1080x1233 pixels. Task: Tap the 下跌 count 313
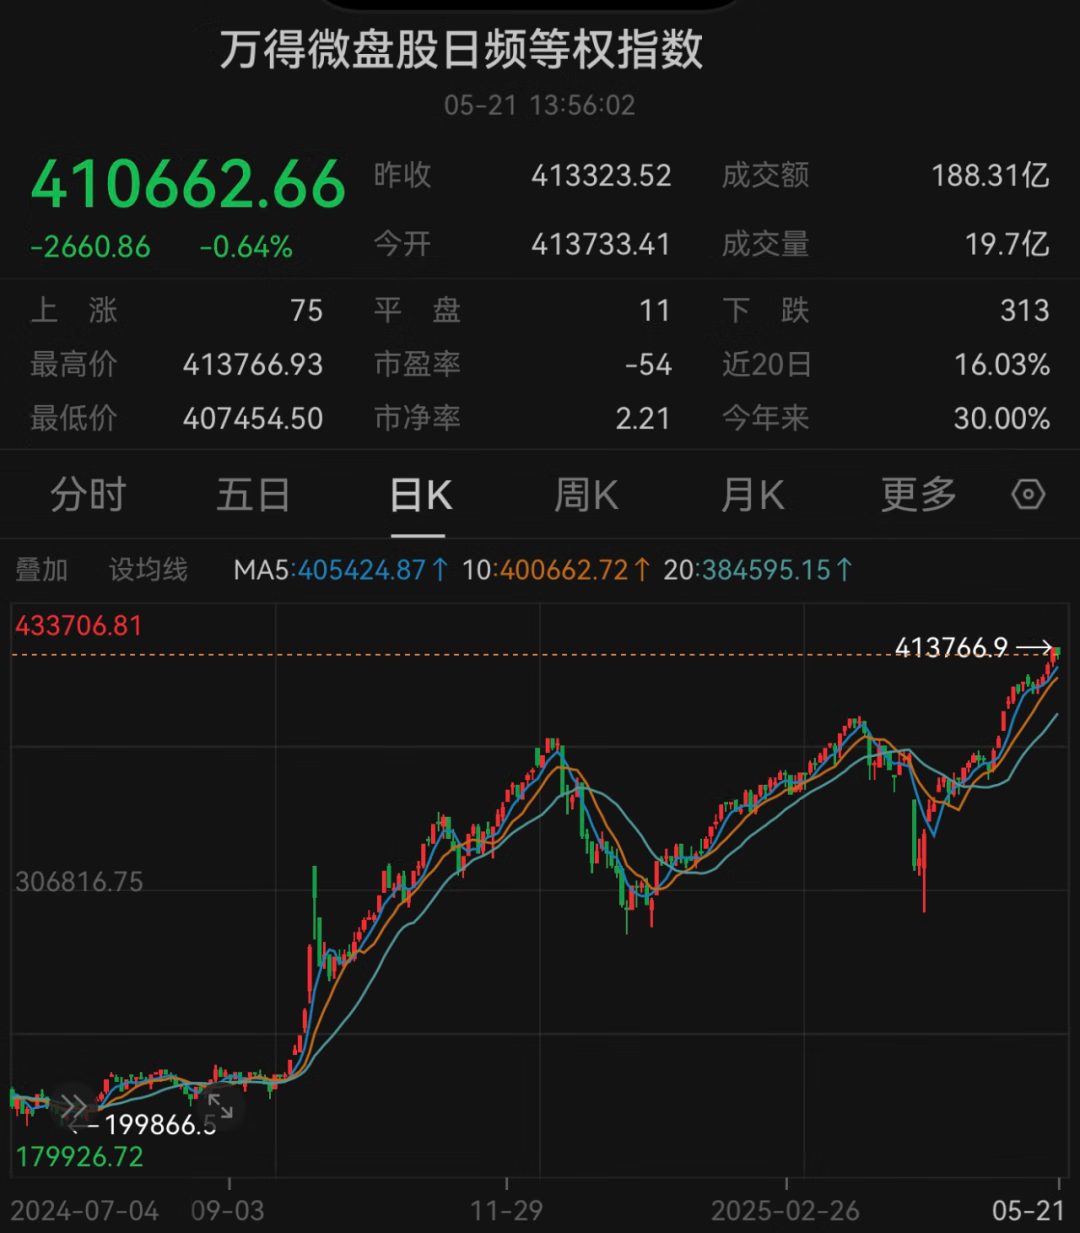pos(1025,311)
